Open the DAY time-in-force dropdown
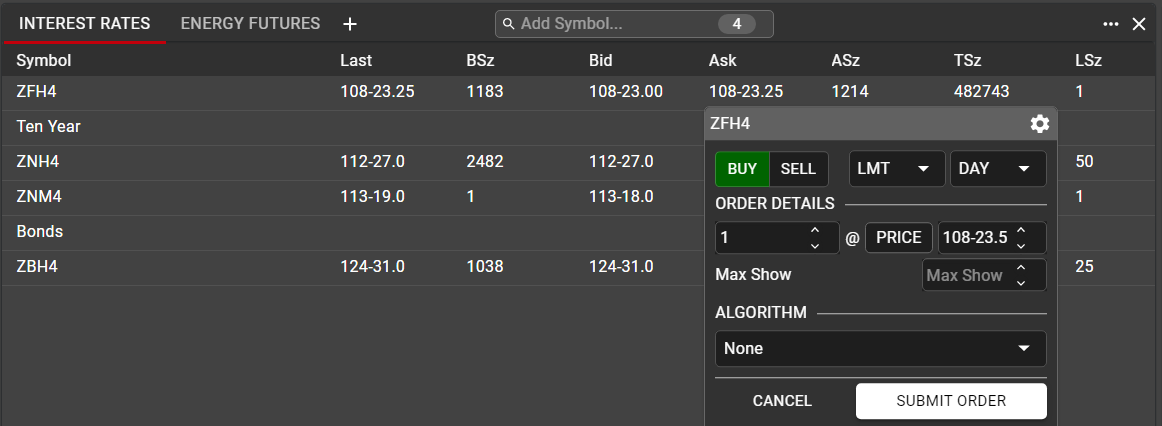The height and width of the screenshot is (426, 1162). click(x=997, y=169)
